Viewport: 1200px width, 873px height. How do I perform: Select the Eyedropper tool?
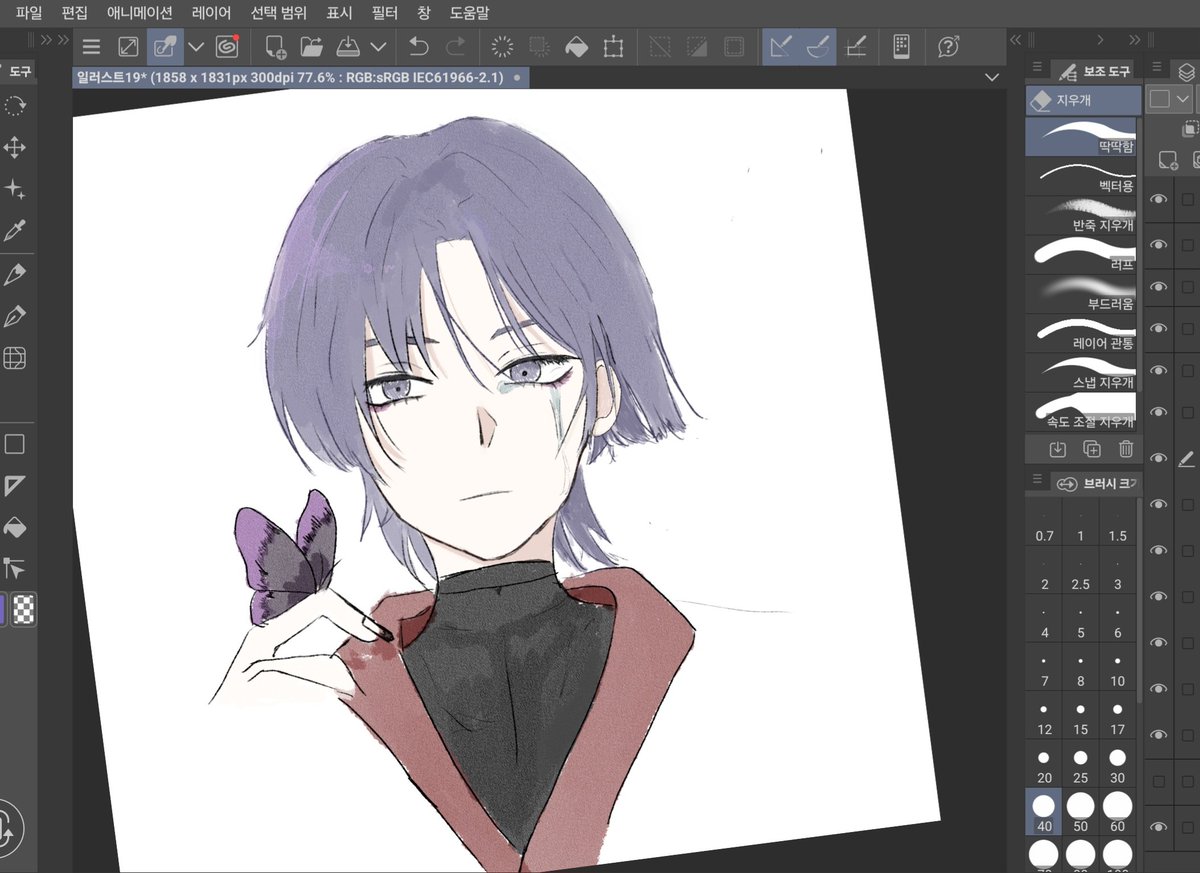pyautogui.click(x=15, y=231)
